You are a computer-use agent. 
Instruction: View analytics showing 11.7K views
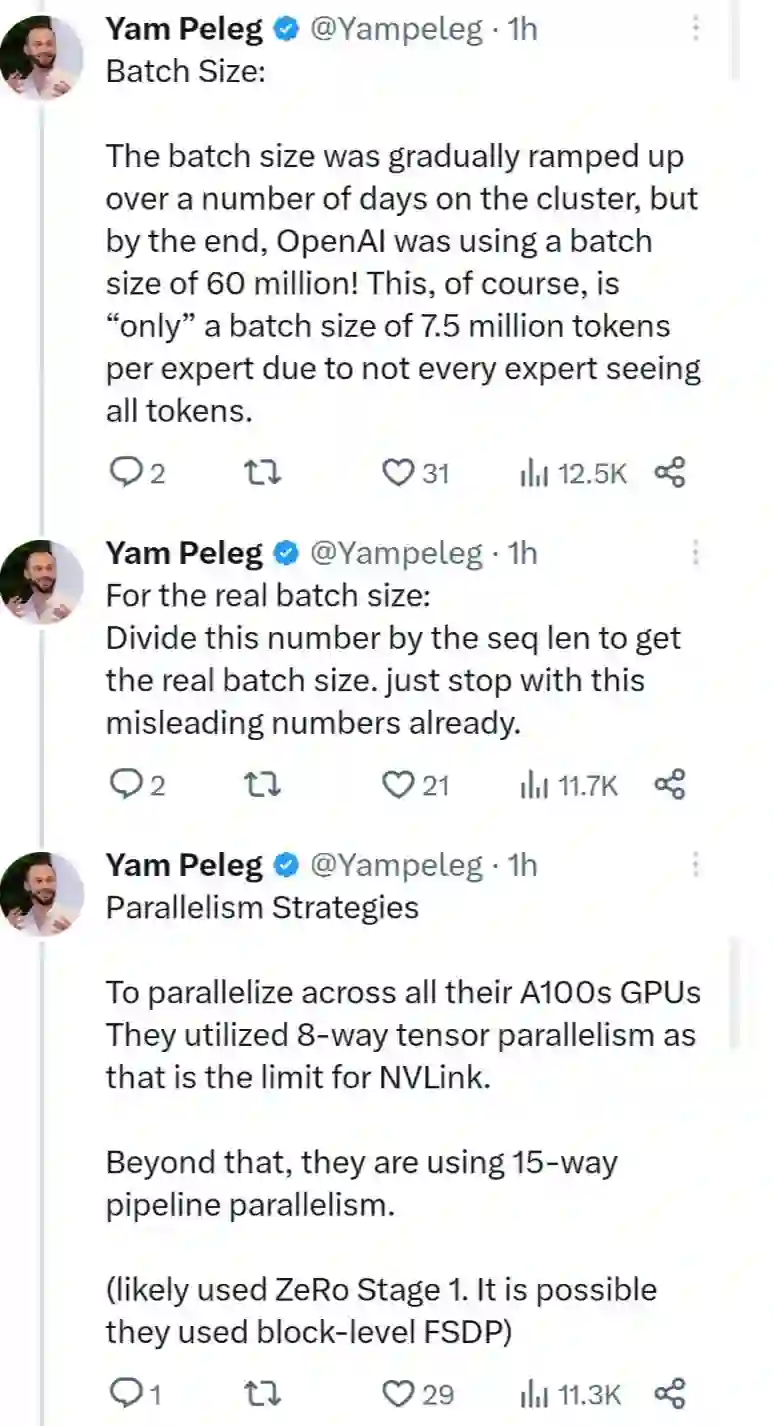click(x=568, y=786)
